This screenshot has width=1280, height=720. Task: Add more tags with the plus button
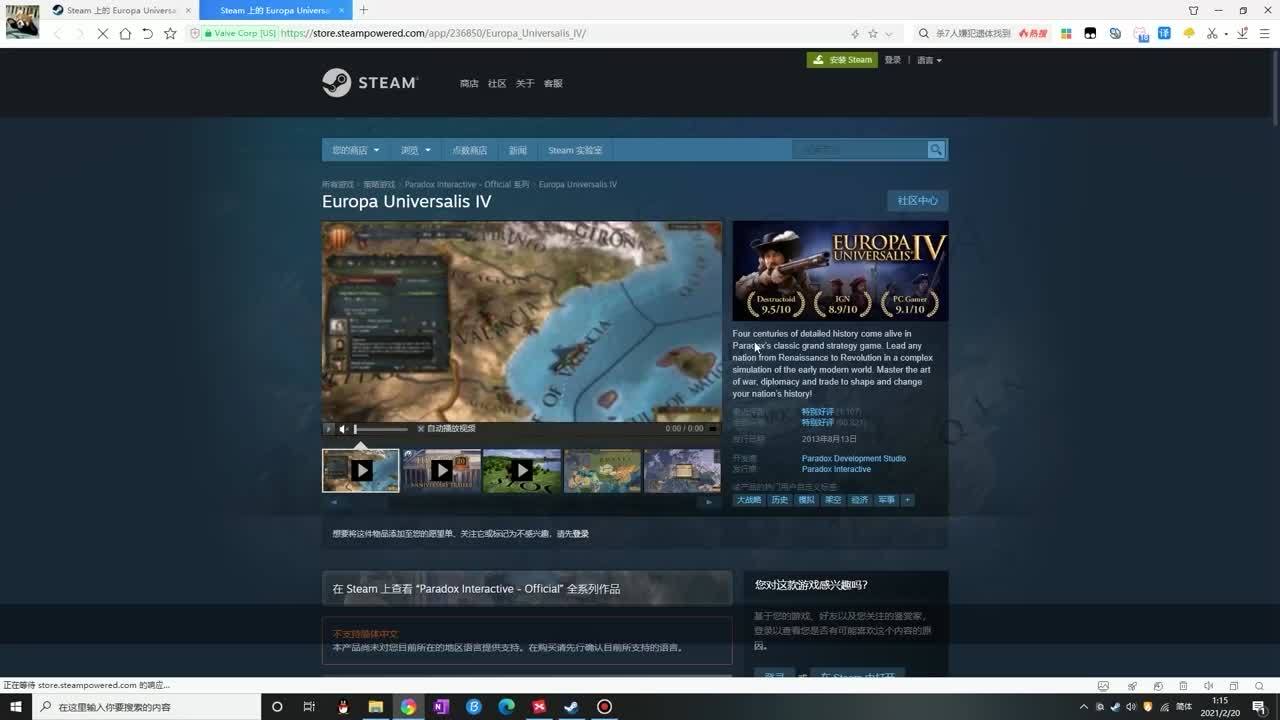click(x=908, y=500)
